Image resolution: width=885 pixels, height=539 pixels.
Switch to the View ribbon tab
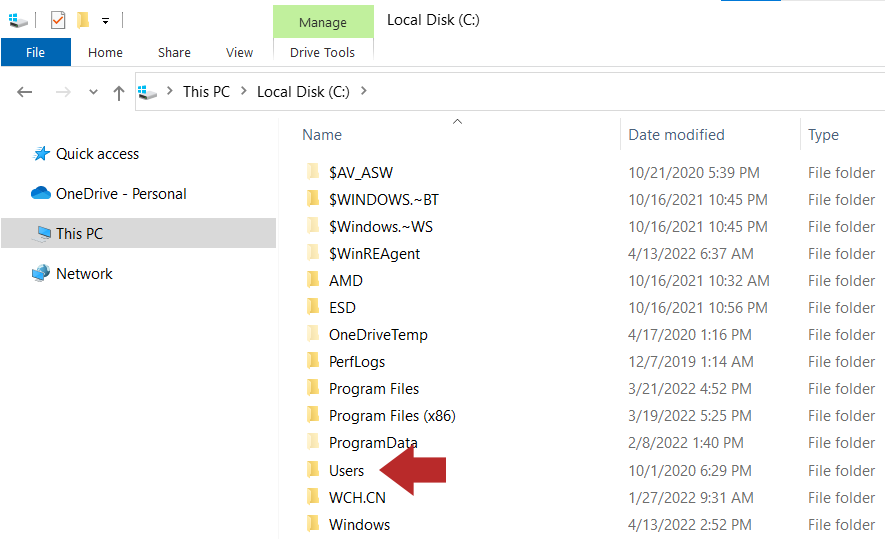coord(239,52)
